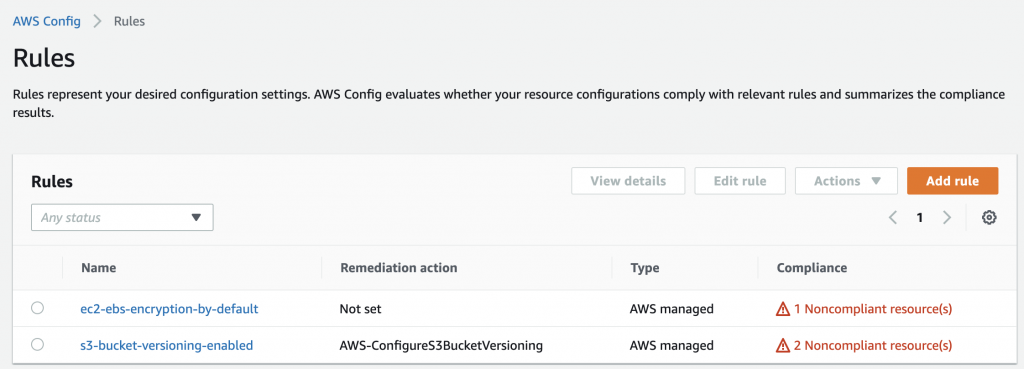The height and width of the screenshot is (369, 1024).
Task: Click the Compliance column header
Action: (x=812, y=268)
